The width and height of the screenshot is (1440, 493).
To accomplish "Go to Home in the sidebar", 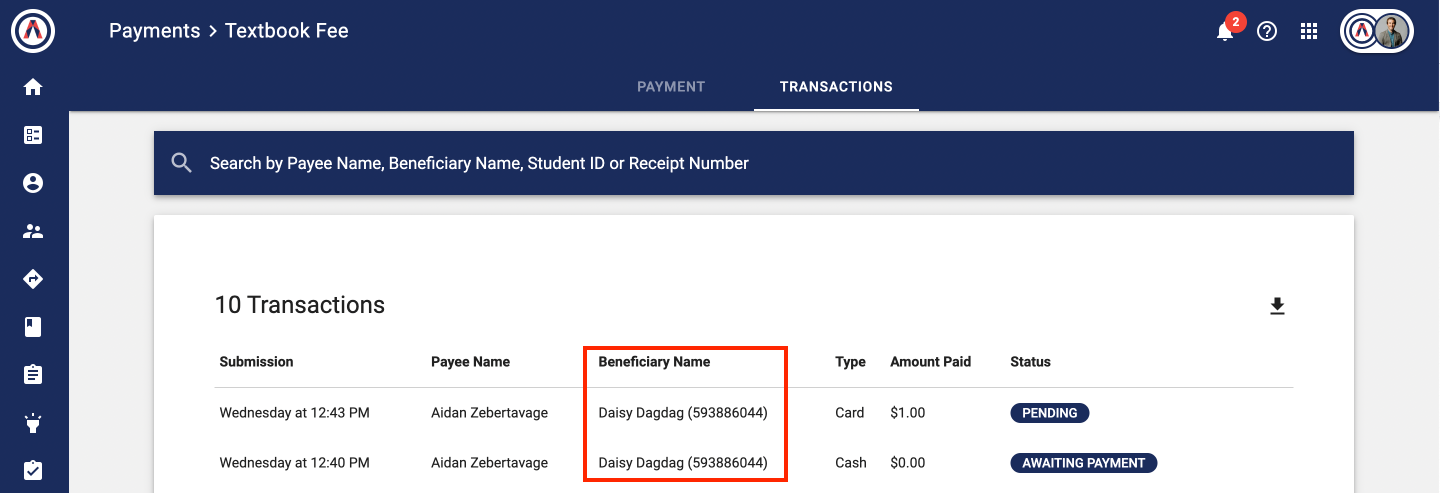I will (x=33, y=87).
